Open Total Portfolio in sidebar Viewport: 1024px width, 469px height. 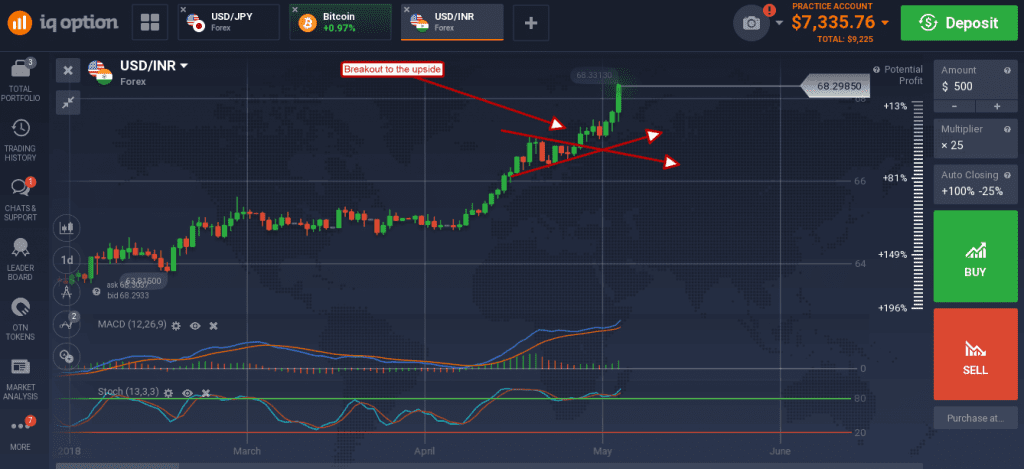click(x=22, y=80)
